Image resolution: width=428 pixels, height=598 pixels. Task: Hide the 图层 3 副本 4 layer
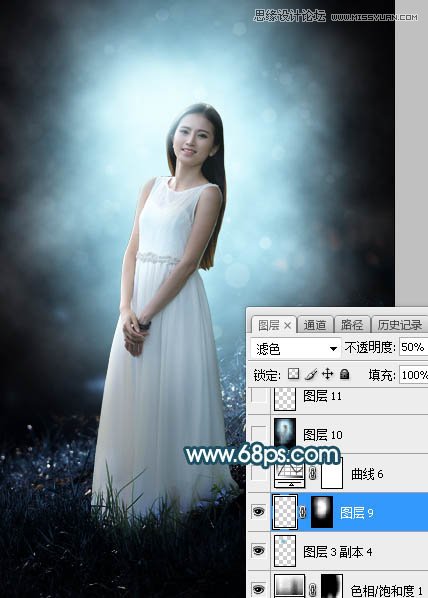(x=259, y=550)
